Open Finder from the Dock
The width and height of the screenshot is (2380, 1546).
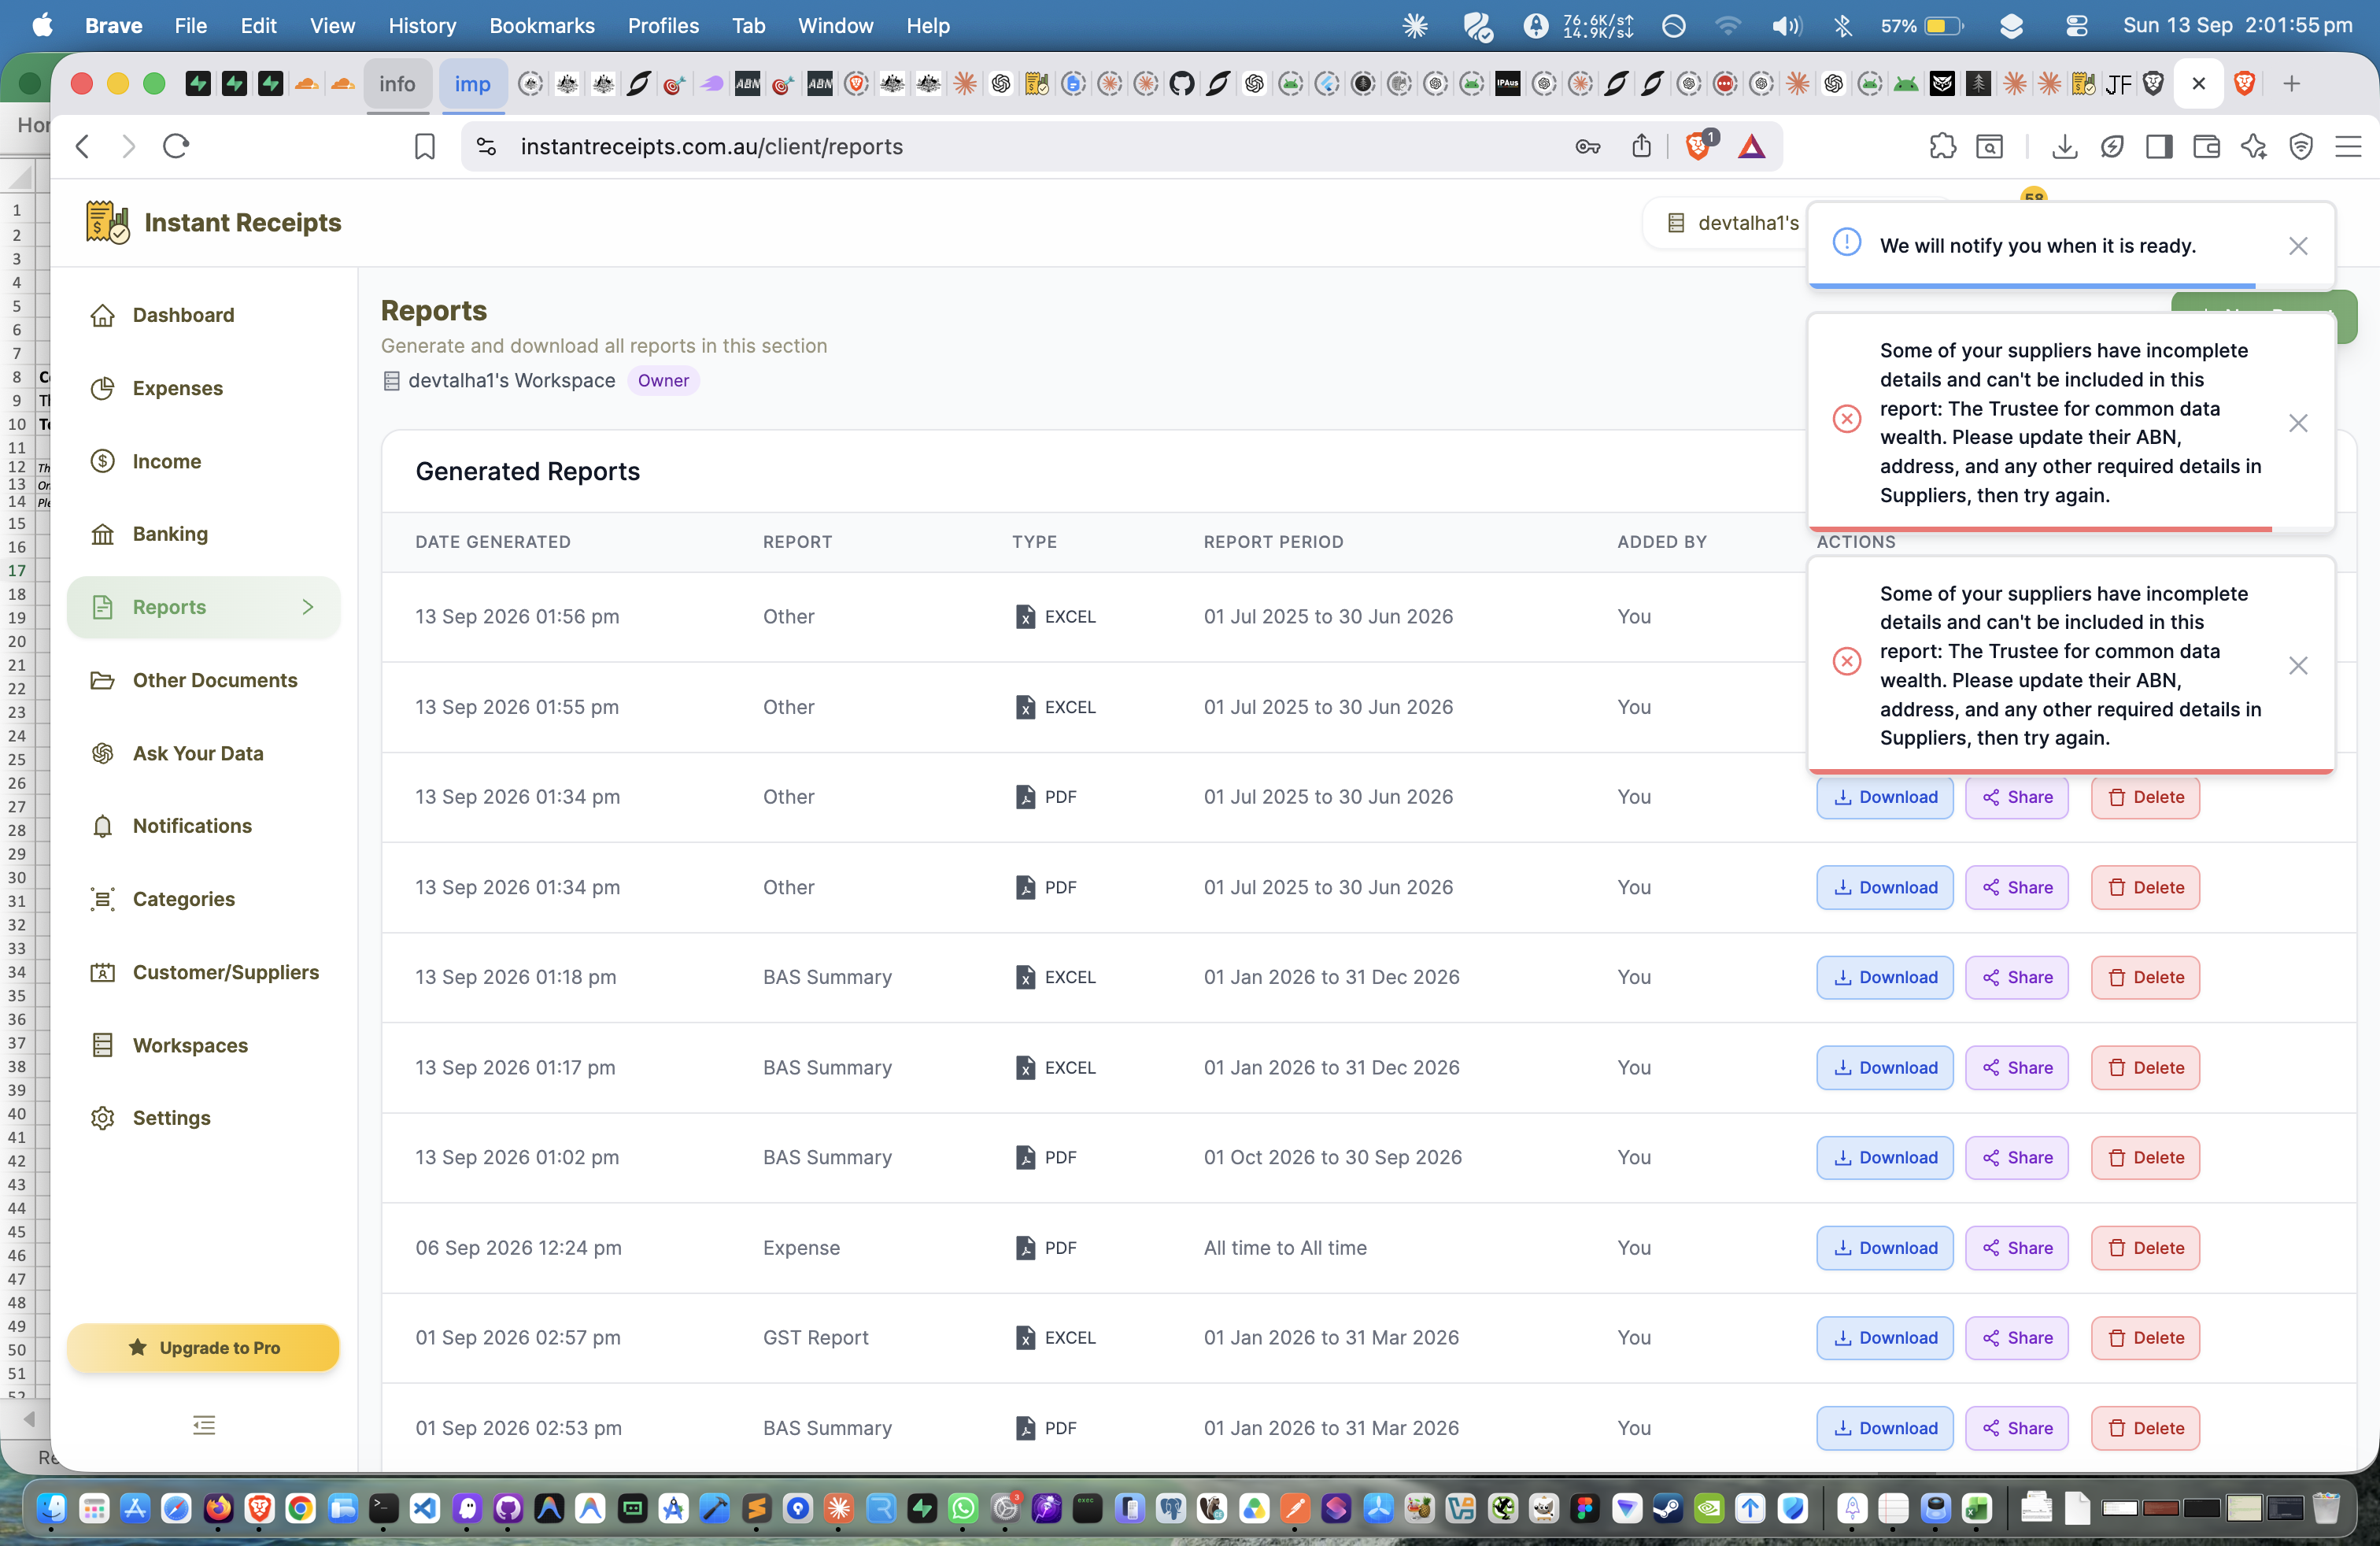click(x=51, y=1508)
